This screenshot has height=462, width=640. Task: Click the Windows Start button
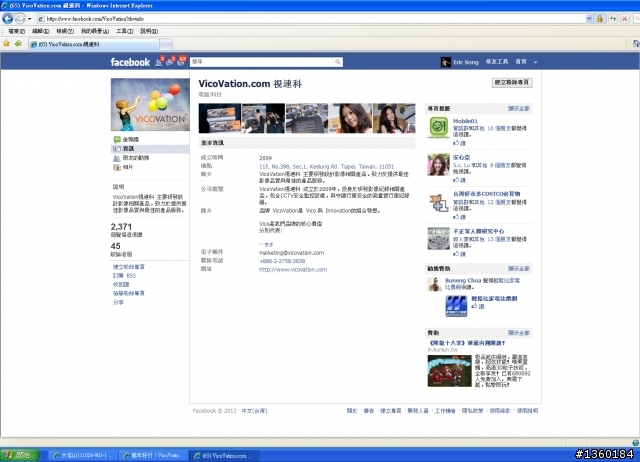(20, 455)
